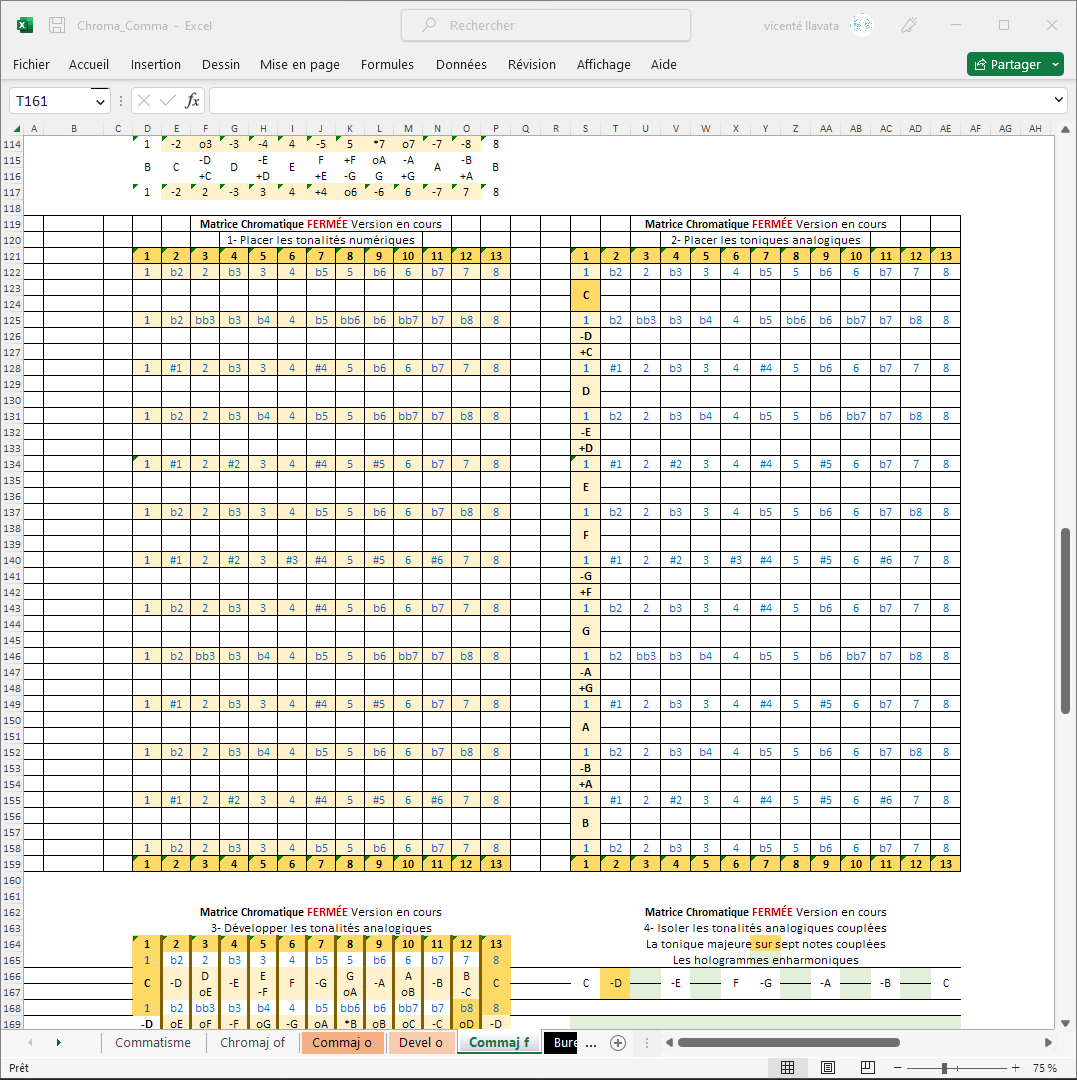Click the Cancel (X) icon beside formula bar
The height and width of the screenshot is (1080, 1077).
(x=142, y=100)
